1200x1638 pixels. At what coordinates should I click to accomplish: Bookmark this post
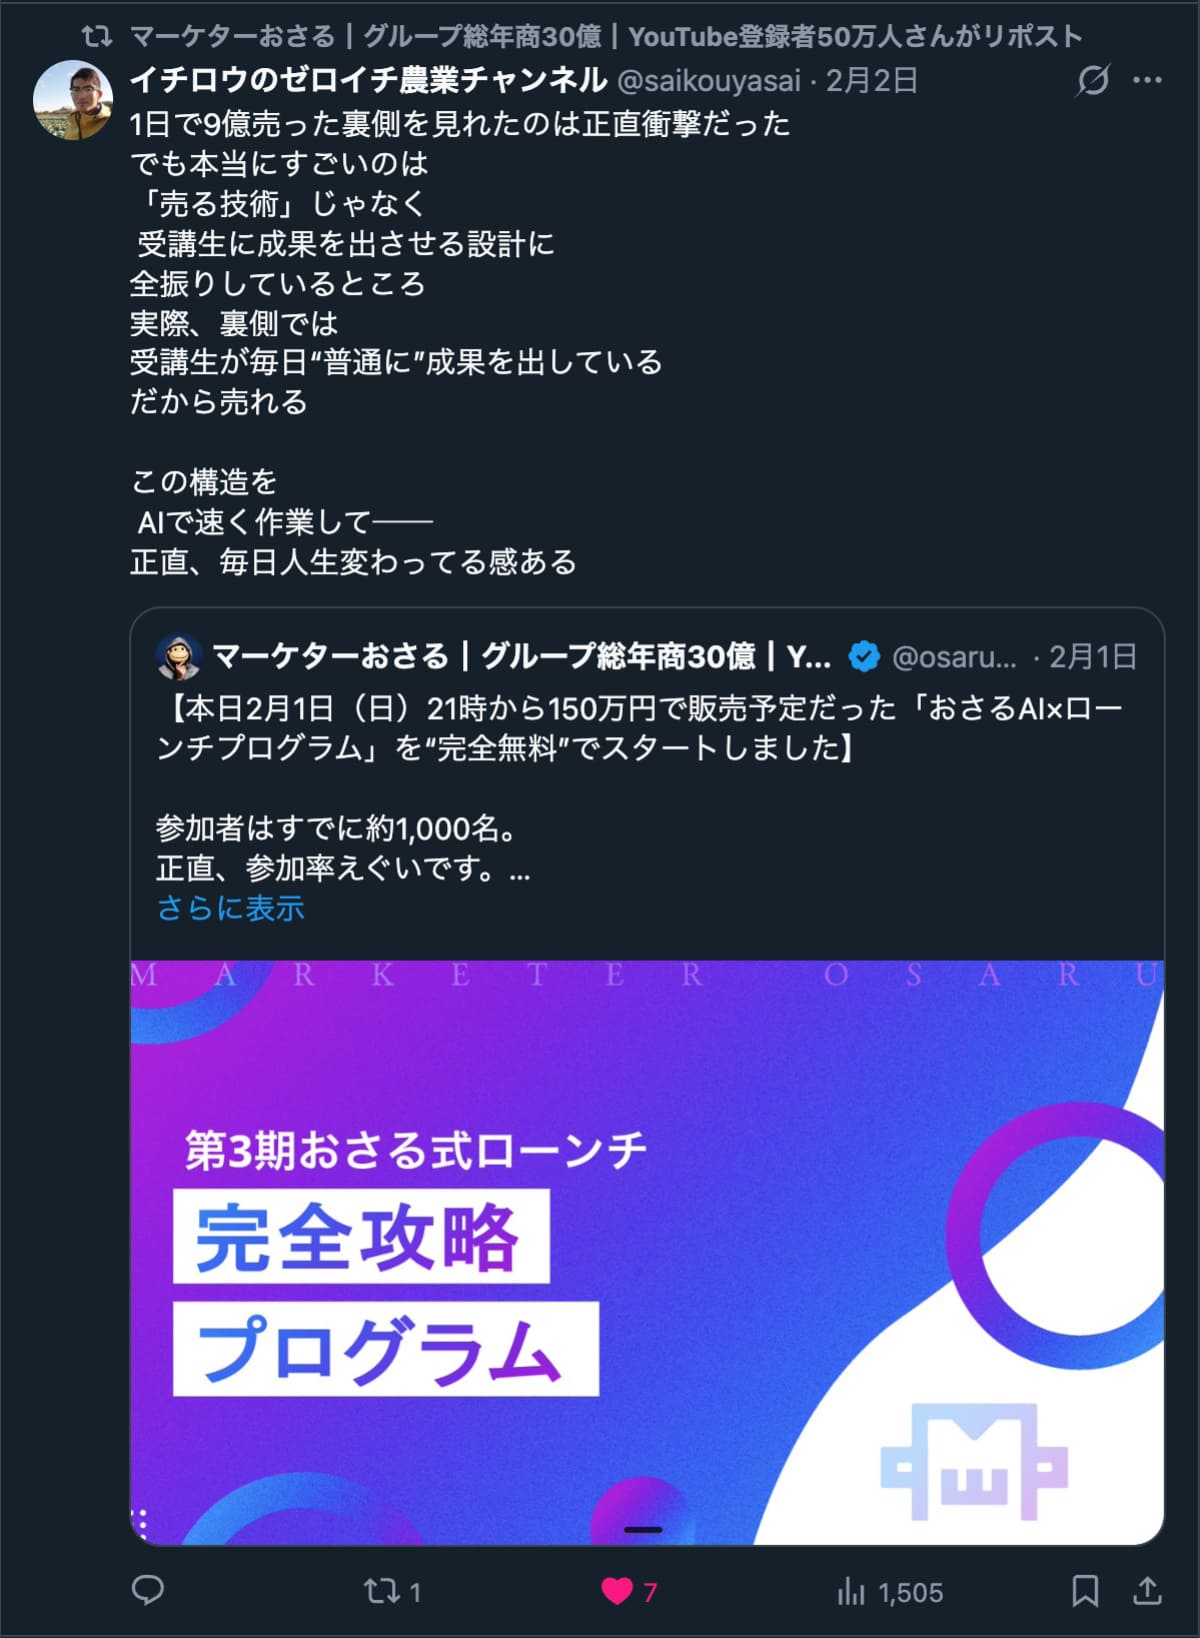(x=1085, y=1590)
